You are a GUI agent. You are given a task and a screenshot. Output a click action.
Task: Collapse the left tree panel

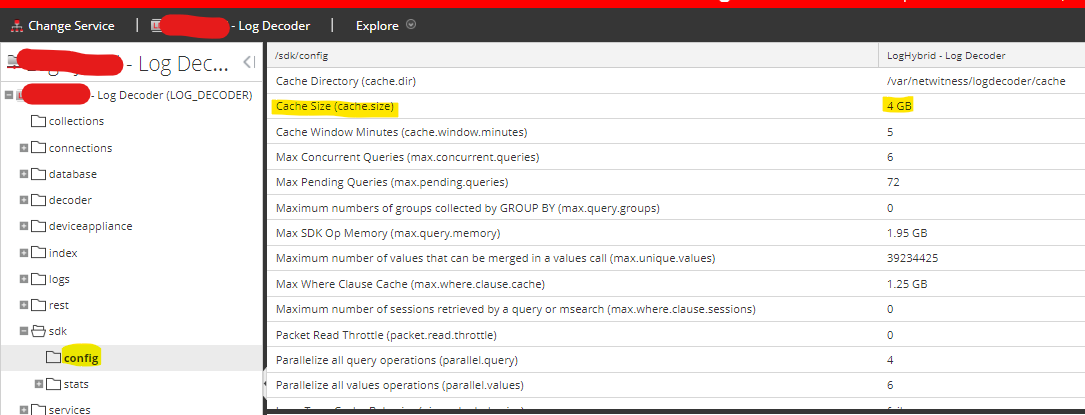tap(249, 63)
